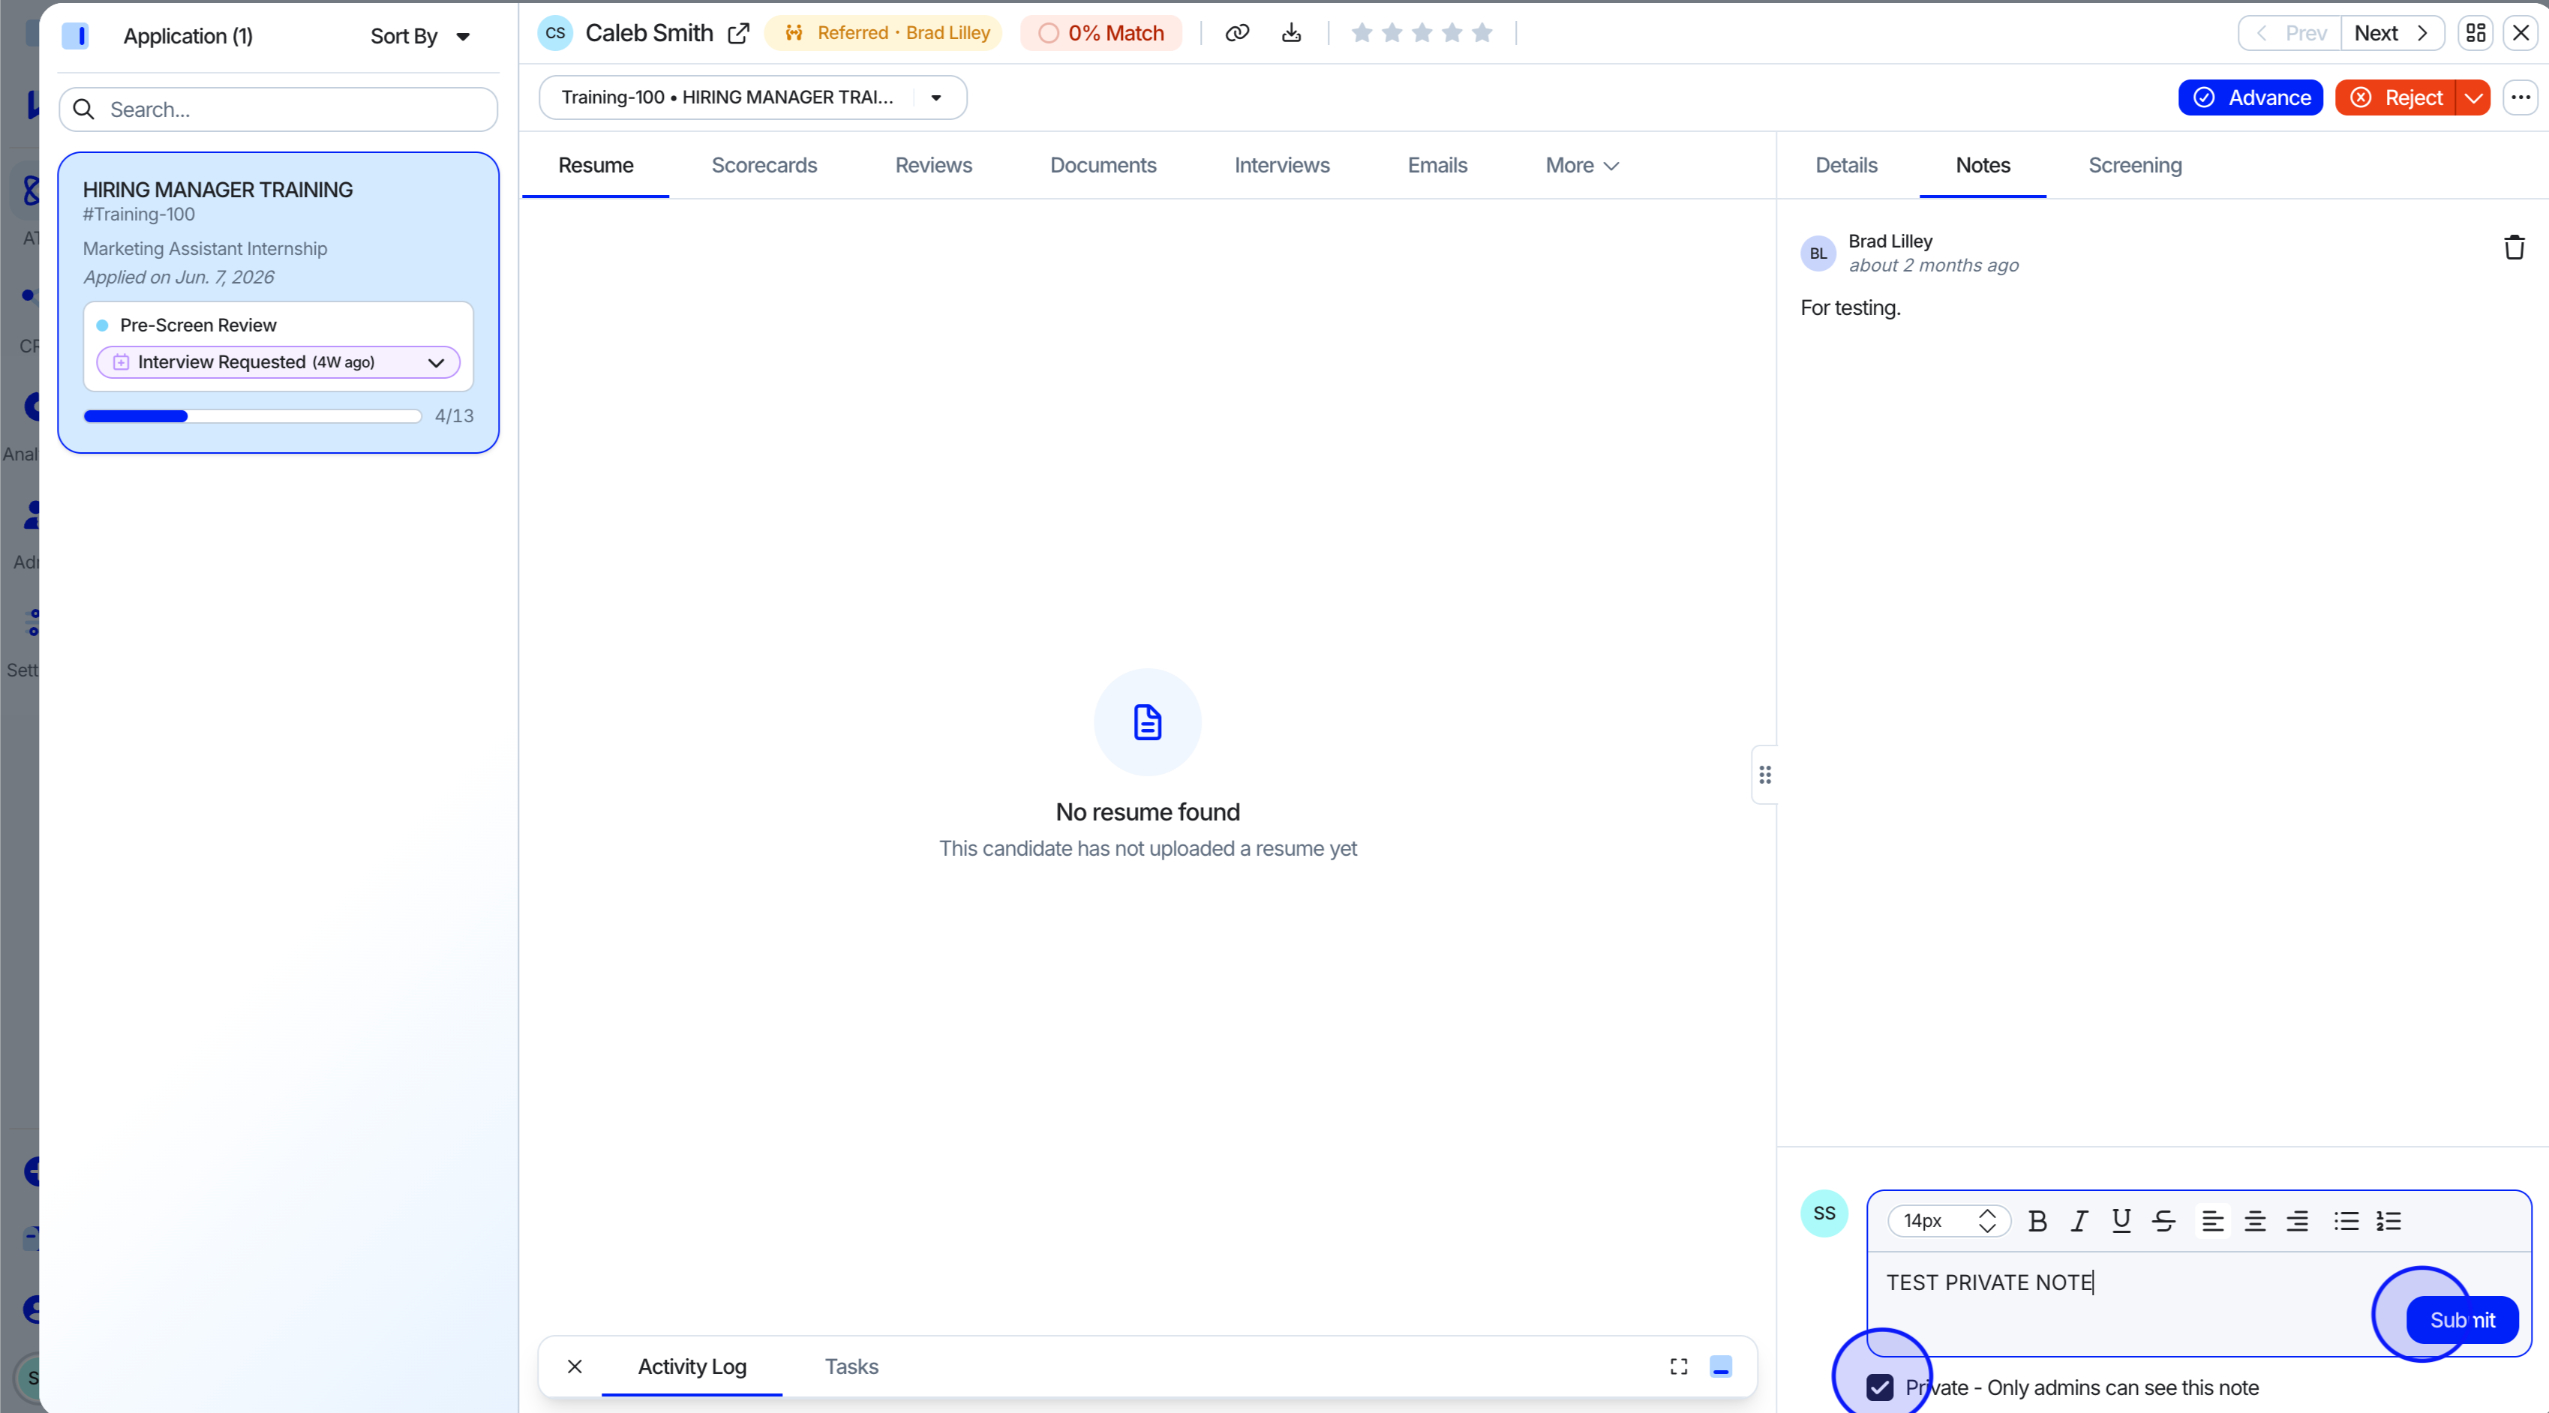The height and width of the screenshot is (1413, 2549).
Task: Toggle the application sidebar panel icon
Action: [x=75, y=36]
